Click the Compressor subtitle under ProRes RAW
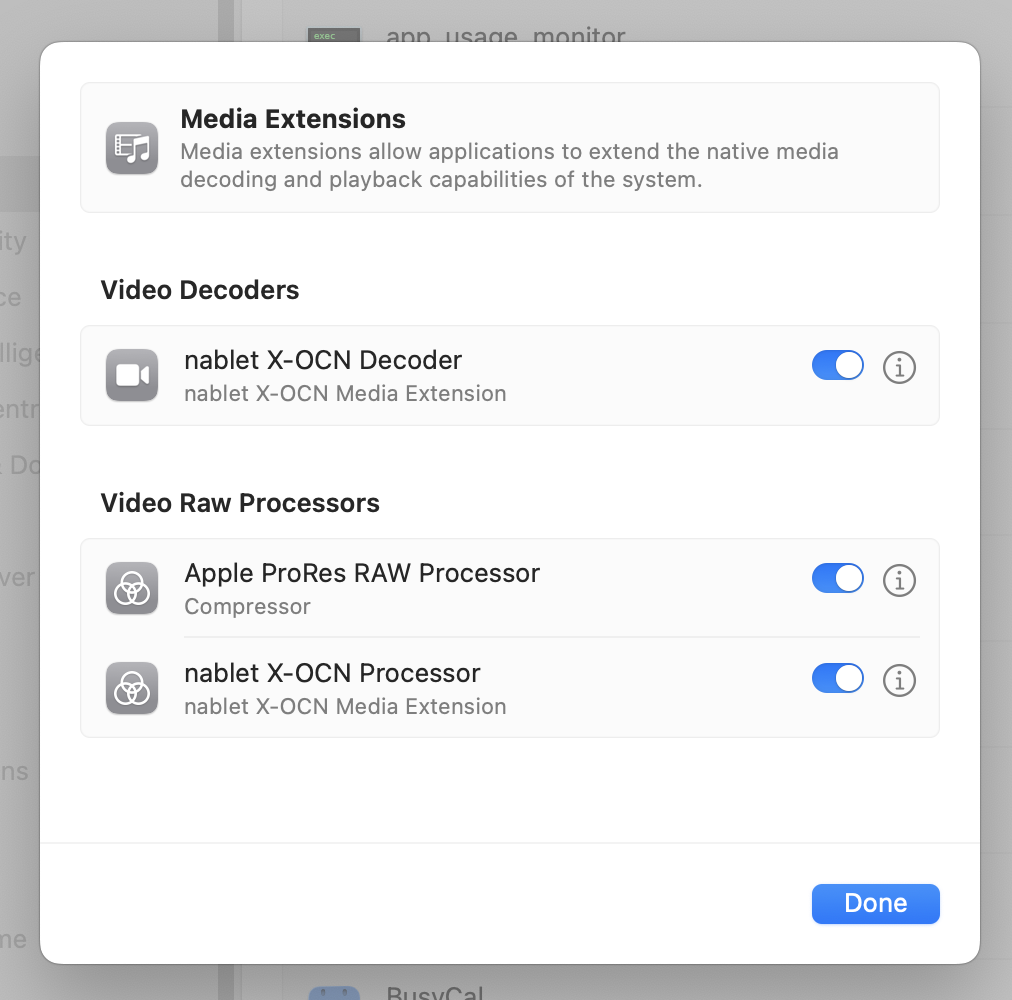Image resolution: width=1012 pixels, height=1000 pixels. (x=247, y=607)
